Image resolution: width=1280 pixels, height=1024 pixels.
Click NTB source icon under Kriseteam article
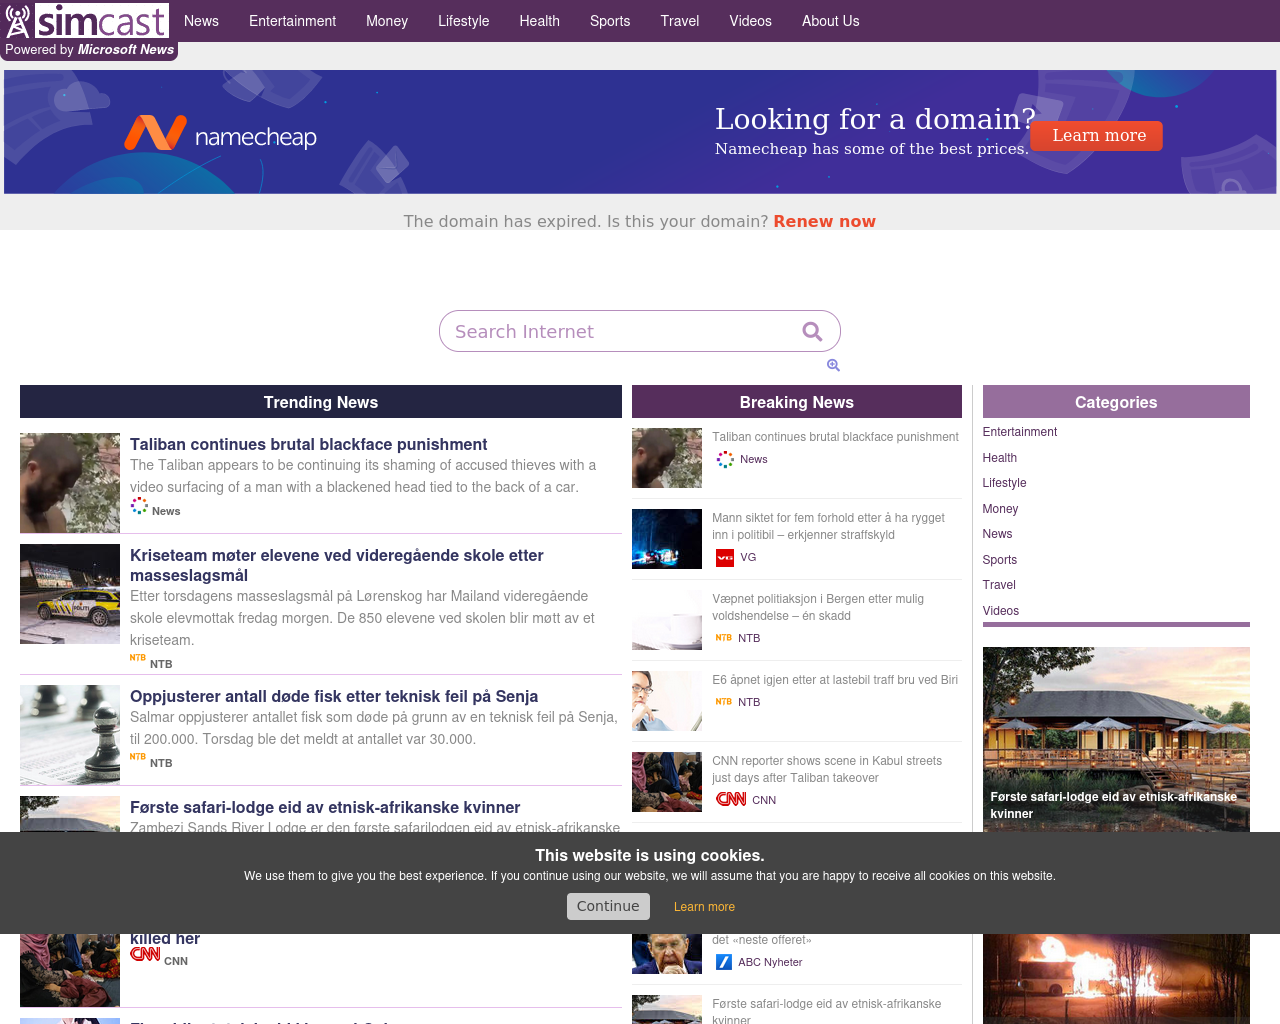[x=138, y=658]
